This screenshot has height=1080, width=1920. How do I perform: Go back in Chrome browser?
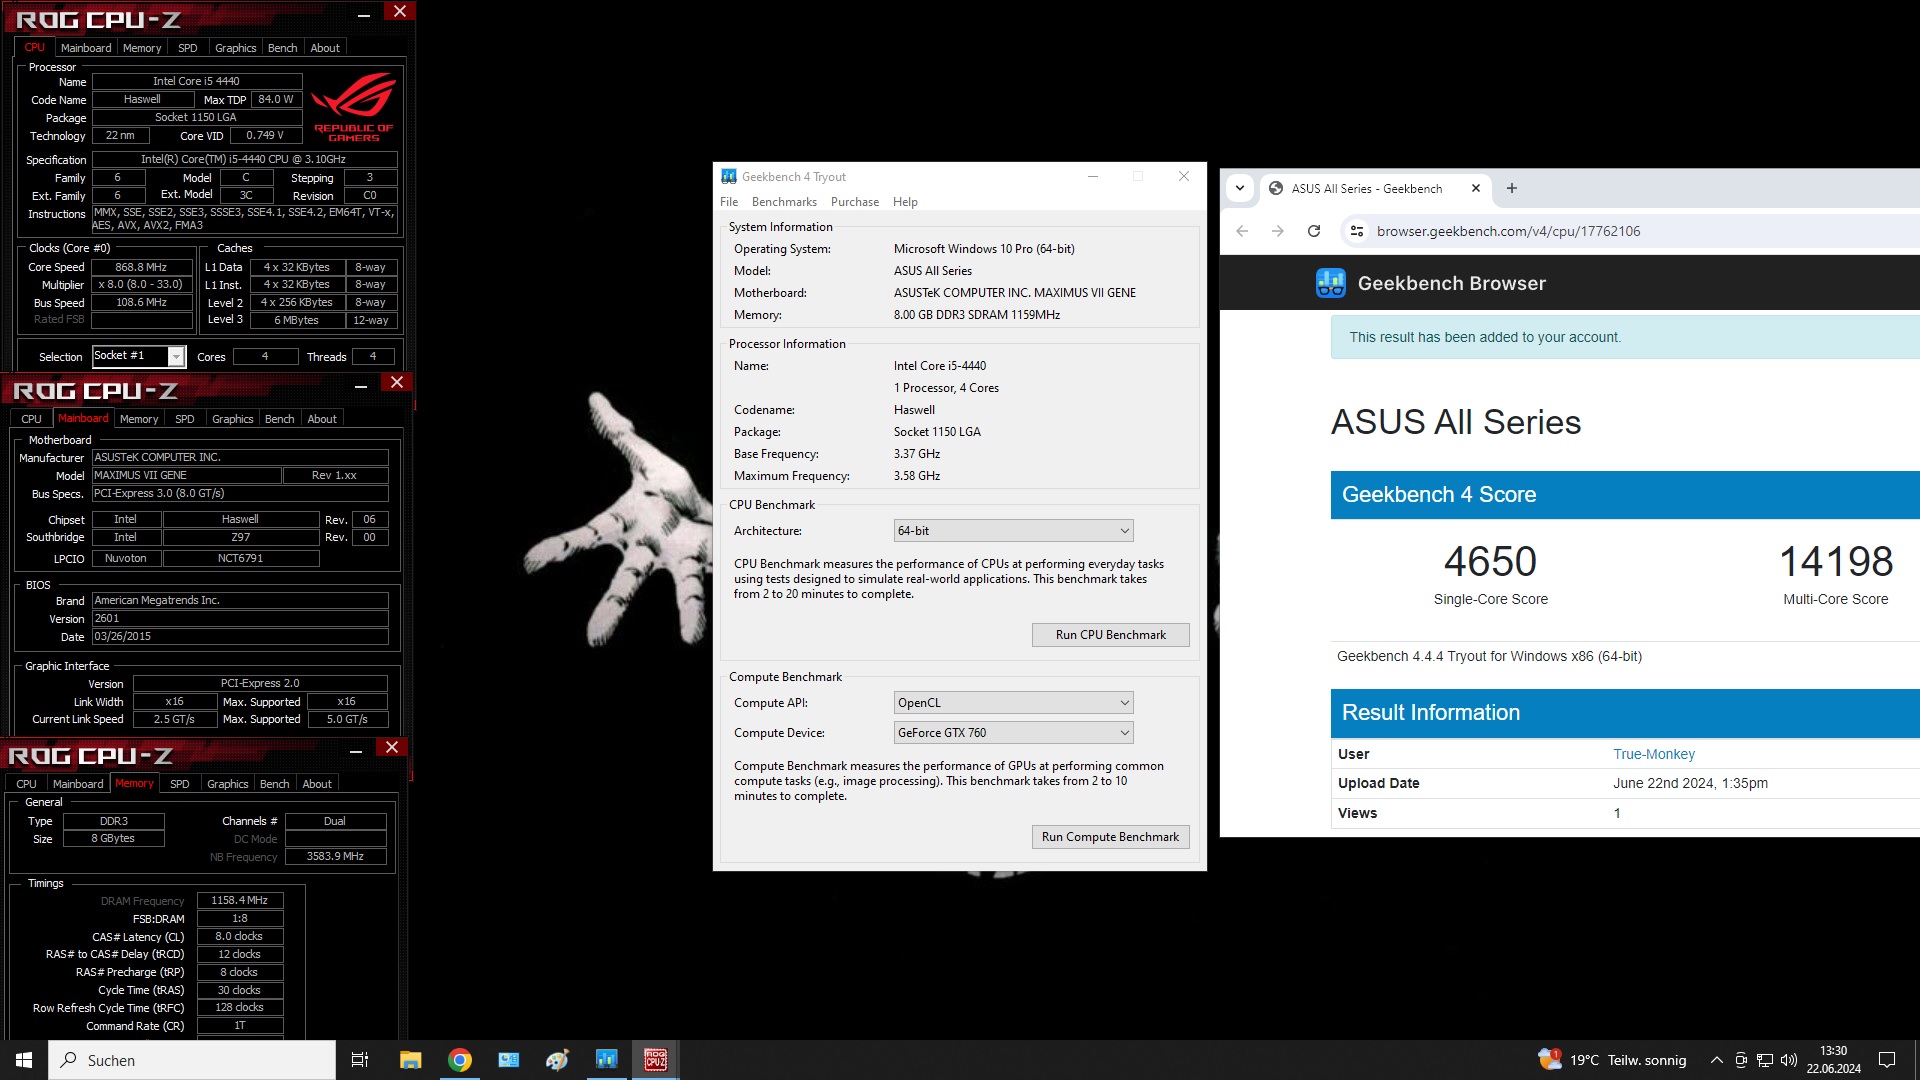tap(1242, 231)
